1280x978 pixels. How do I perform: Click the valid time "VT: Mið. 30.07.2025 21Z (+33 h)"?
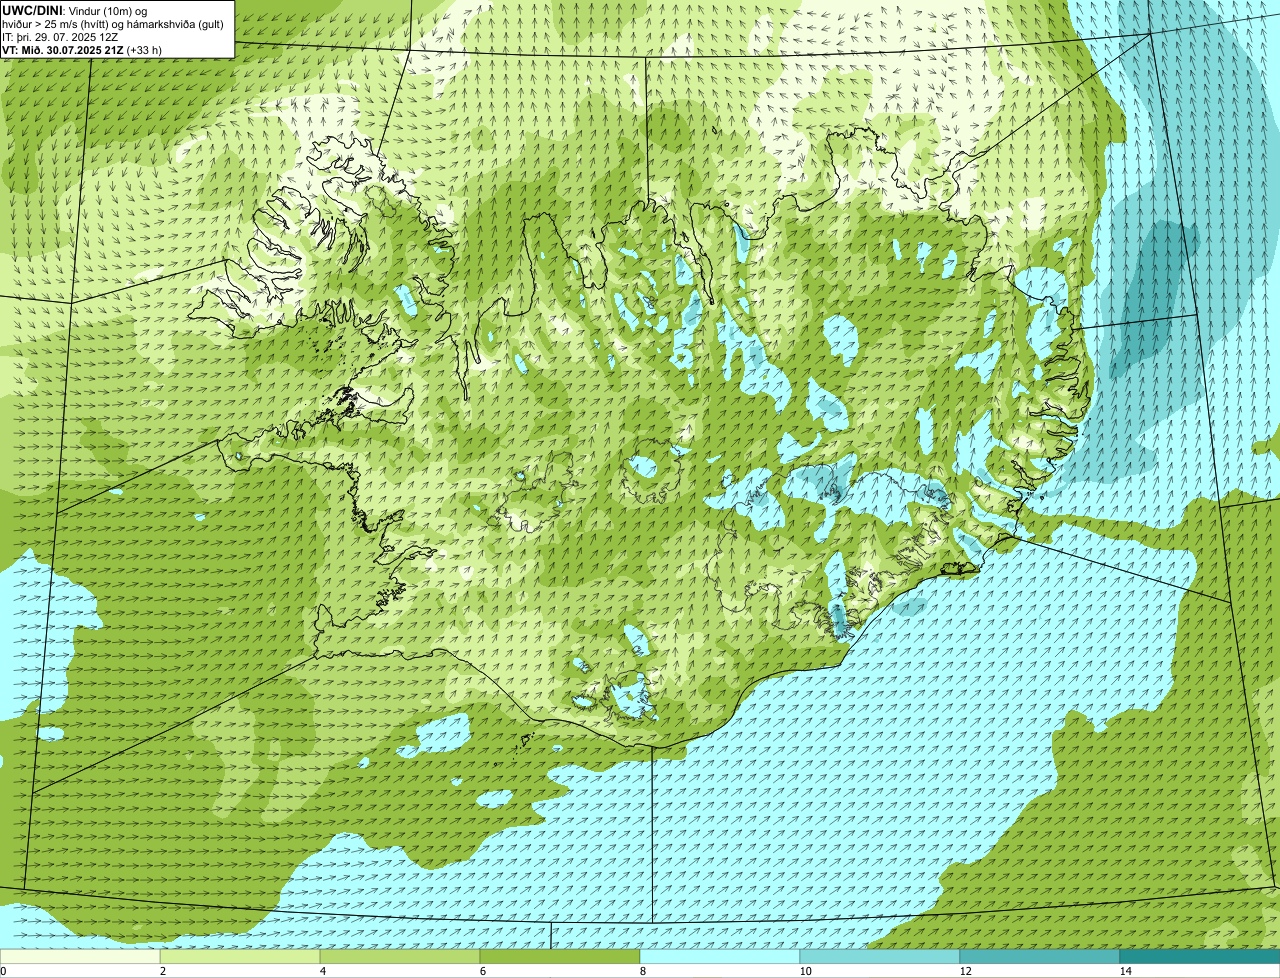point(82,49)
